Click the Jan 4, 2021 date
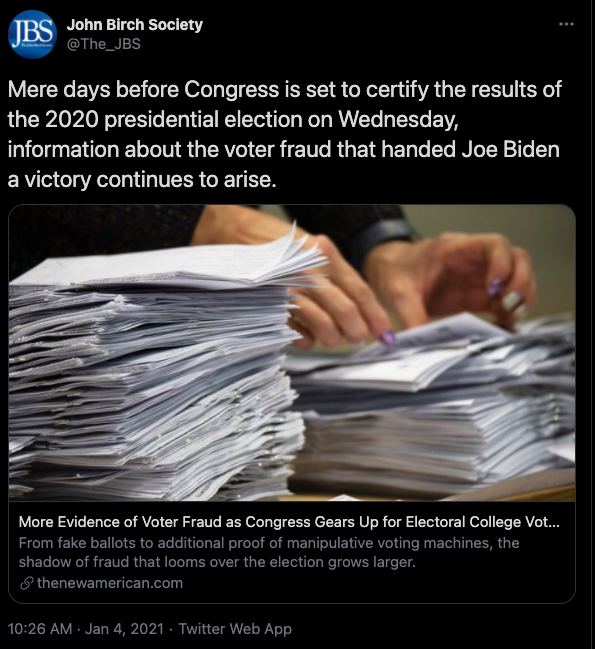This screenshot has width=595, height=649. [124, 629]
